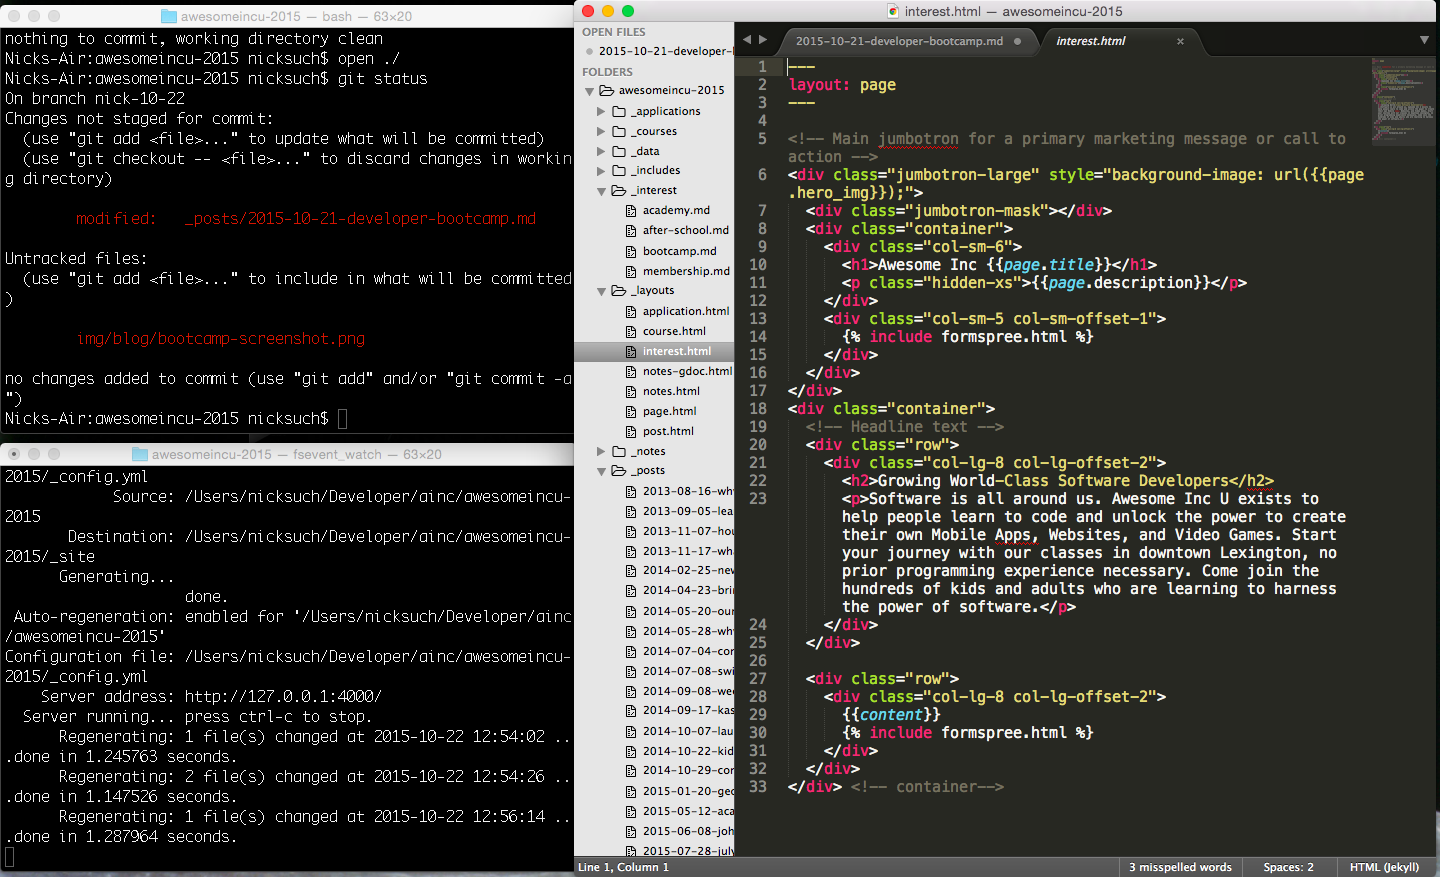Collapse the _interest folder
The height and width of the screenshot is (877, 1440).
601,190
